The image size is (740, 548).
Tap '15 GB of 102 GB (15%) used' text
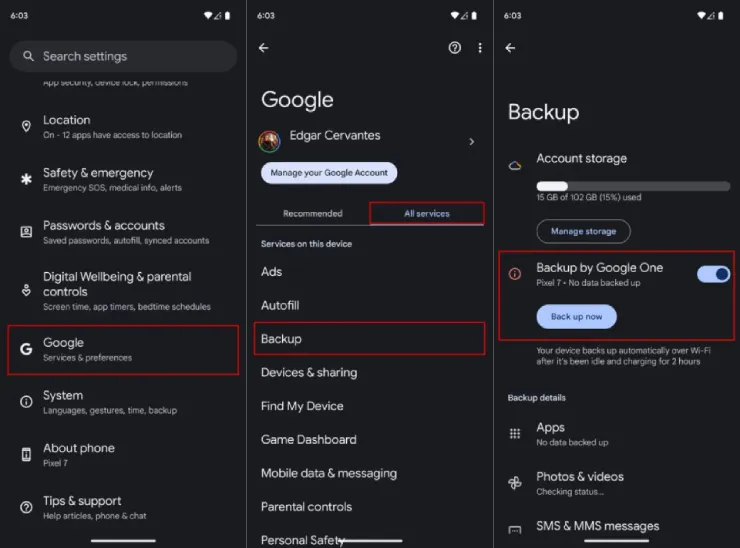(x=589, y=197)
